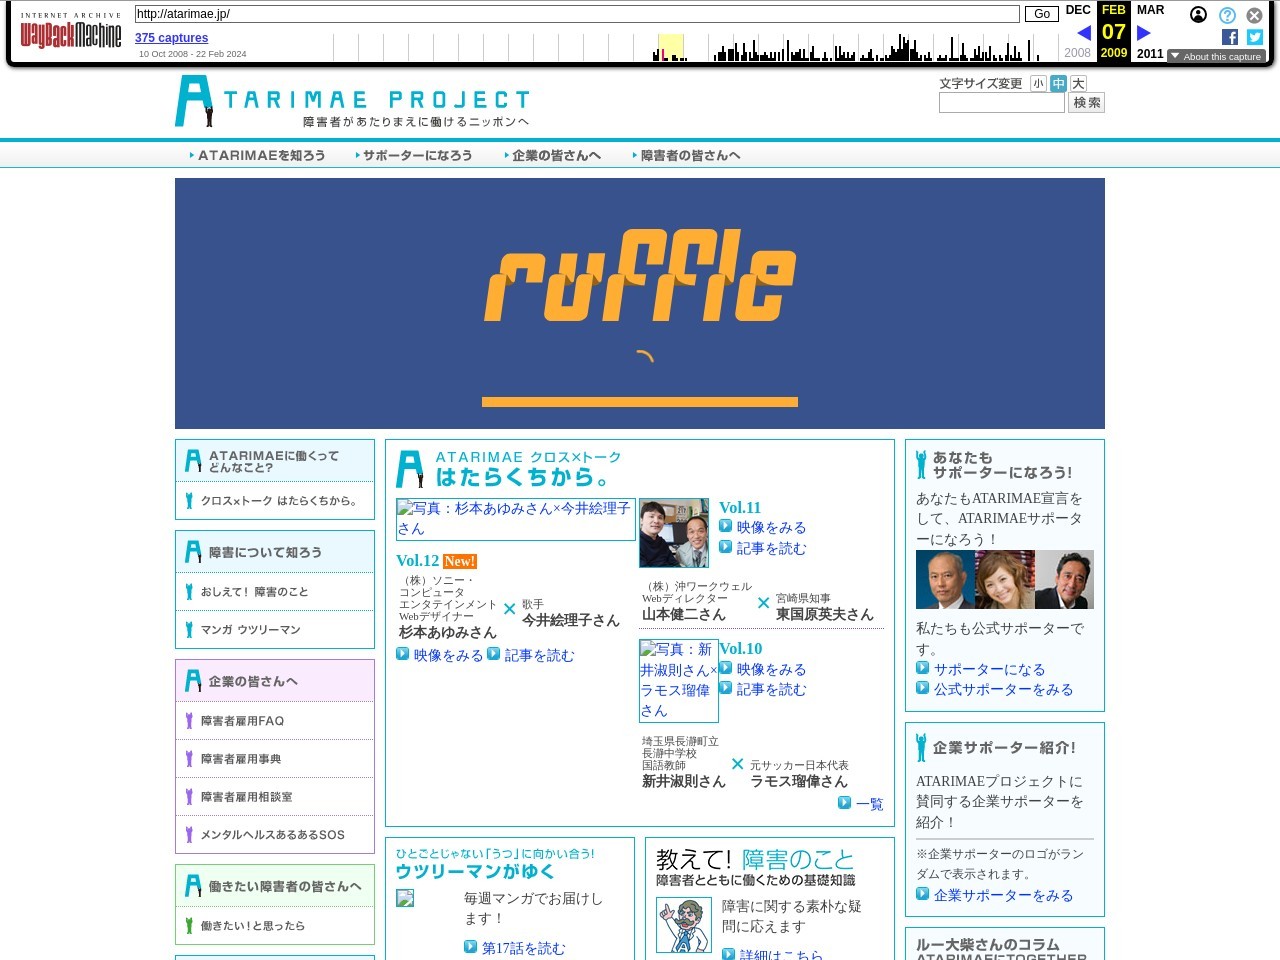Open the 375 captures link

(171, 38)
